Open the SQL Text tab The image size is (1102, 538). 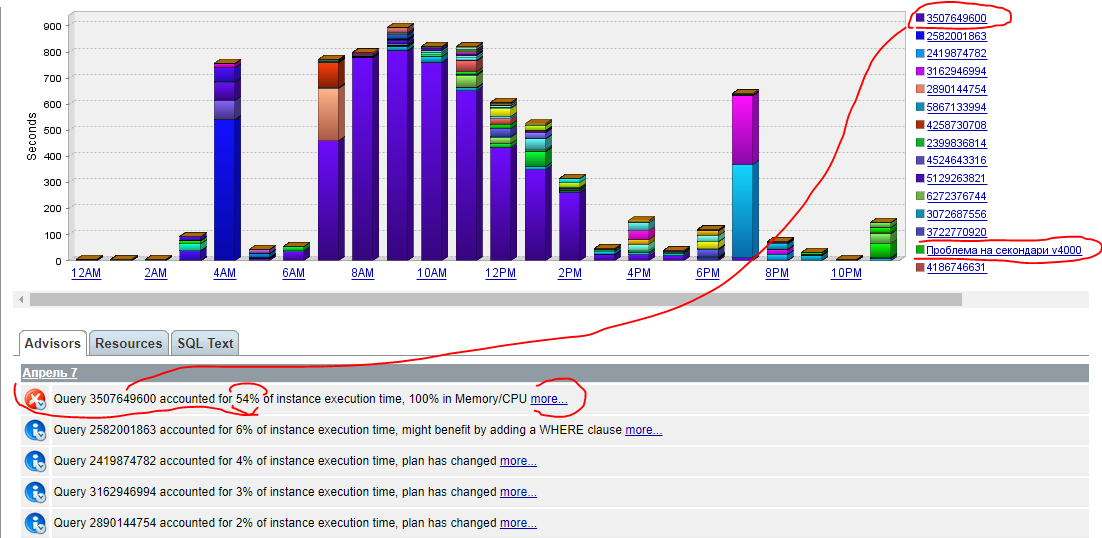click(x=205, y=343)
